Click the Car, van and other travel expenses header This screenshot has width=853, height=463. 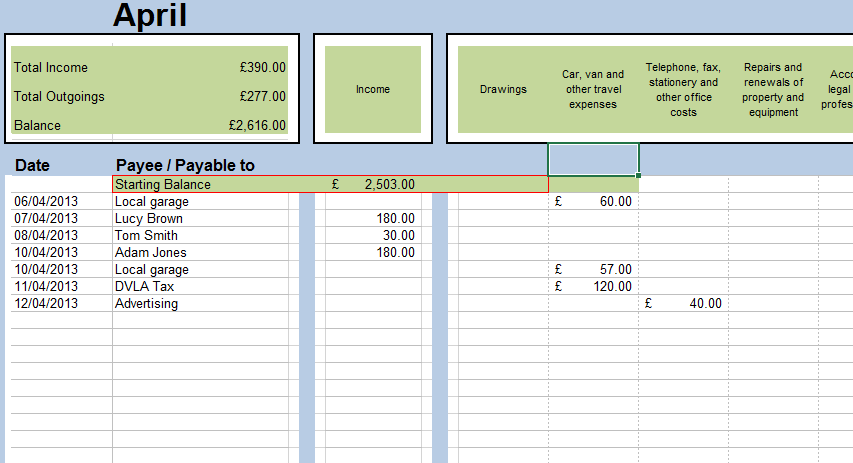pos(593,89)
